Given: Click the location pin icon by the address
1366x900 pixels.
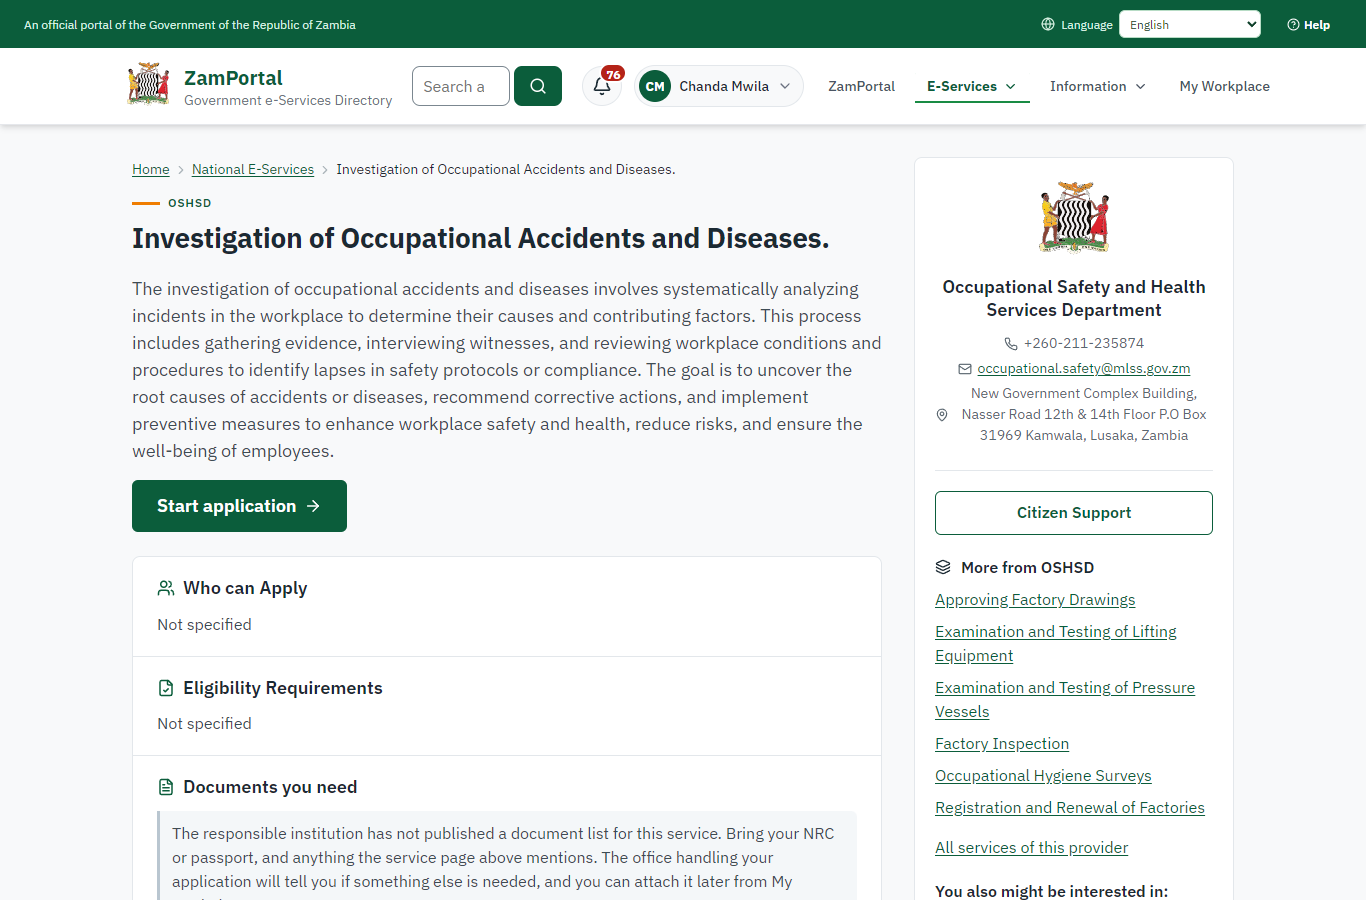Looking at the screenshot, I should [x=941, y=415].
